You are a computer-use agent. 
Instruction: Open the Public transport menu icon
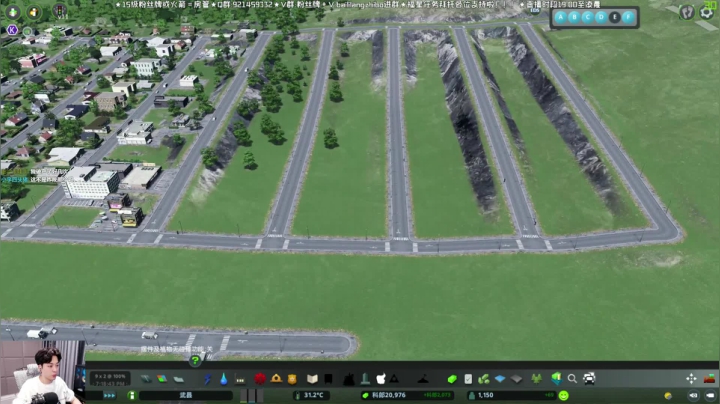(328, 379)
